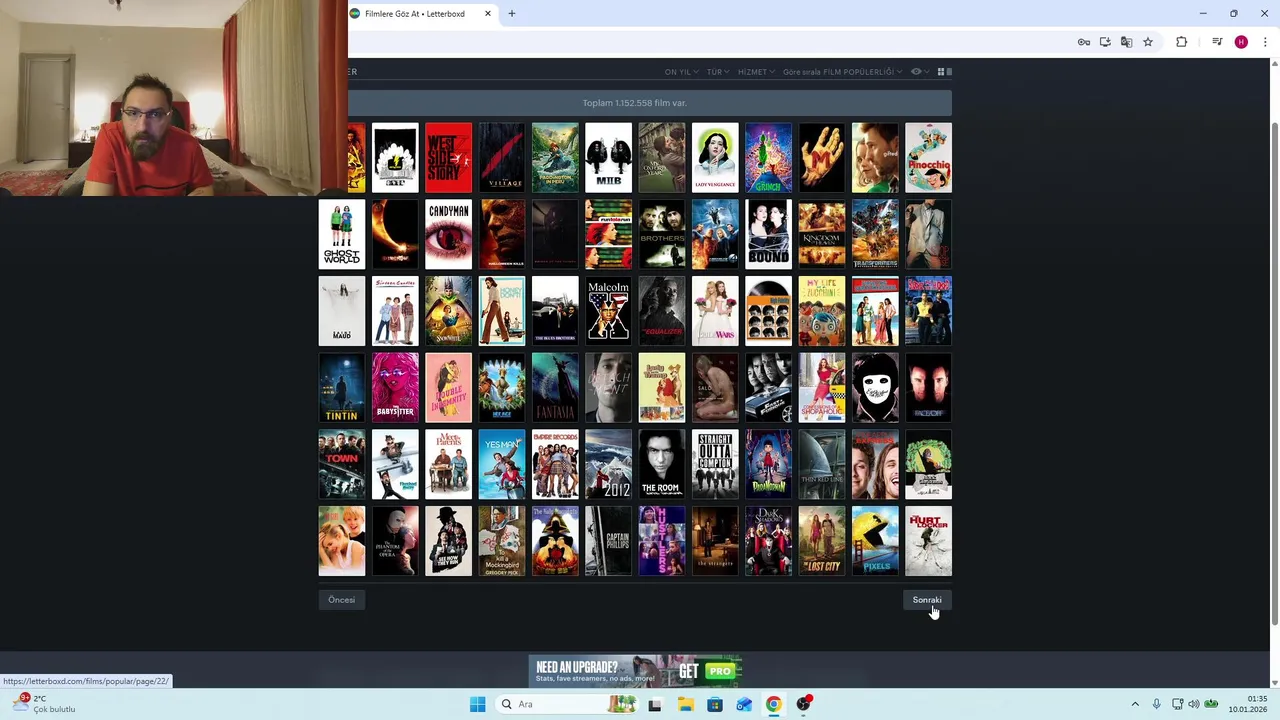Open the West Side Story poster
The width and height of the screenshot is (1280, 720).
[x=448, y=158]
